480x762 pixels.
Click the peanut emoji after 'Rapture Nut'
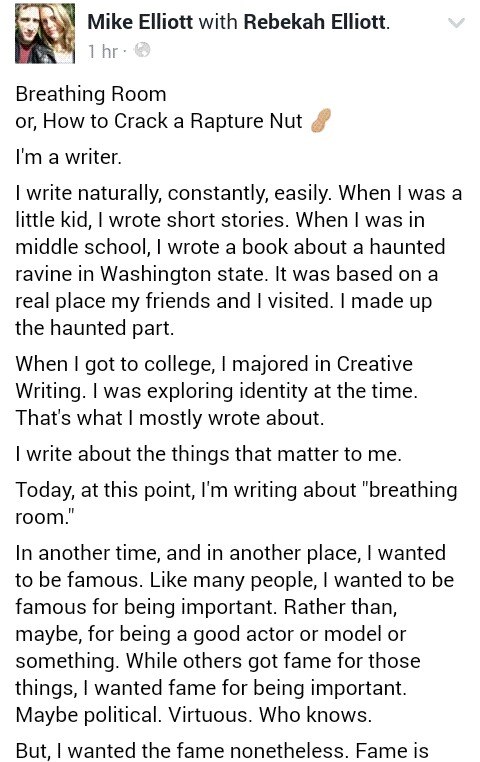coord(320,121)
